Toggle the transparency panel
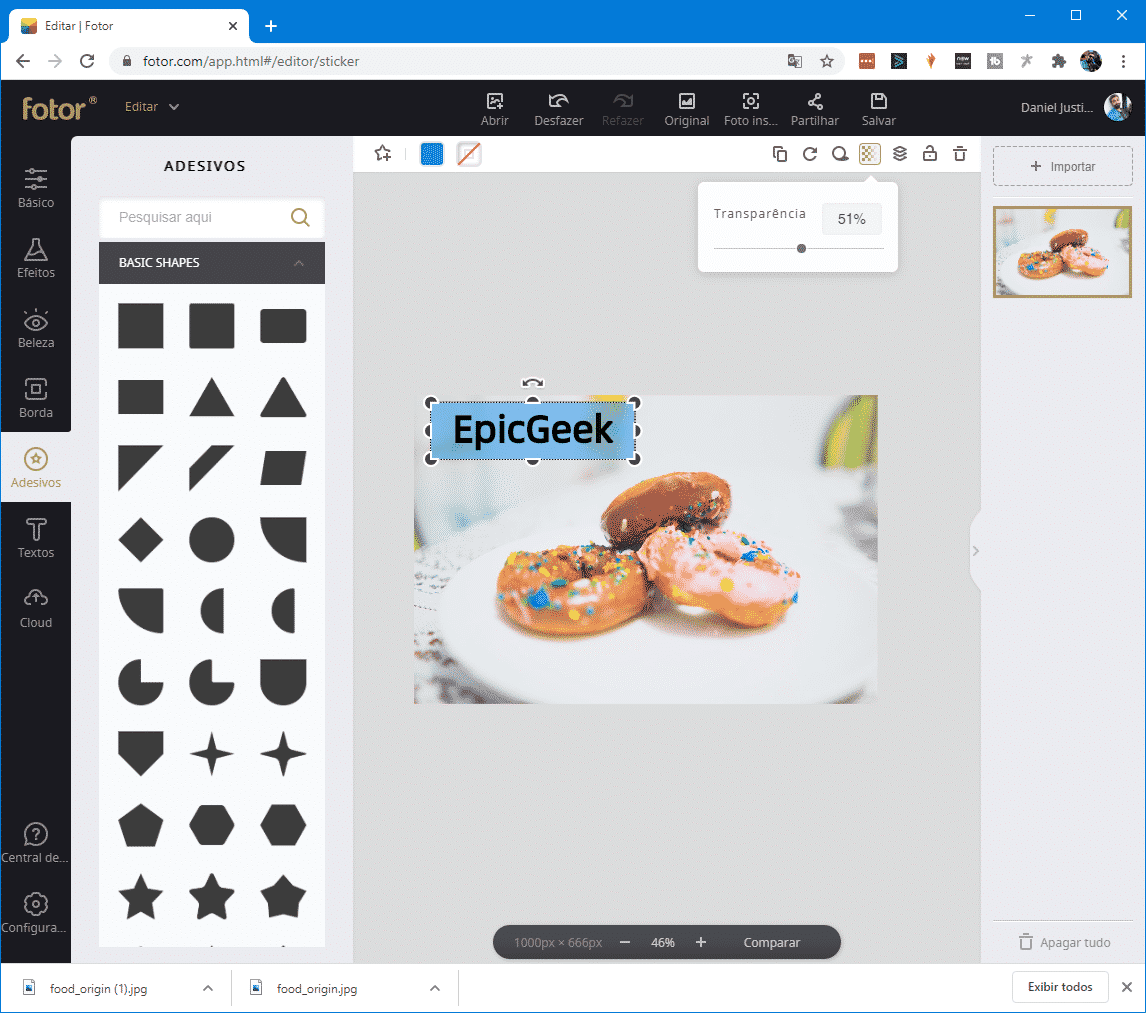1146x1013 pixels. pos(869,154)
